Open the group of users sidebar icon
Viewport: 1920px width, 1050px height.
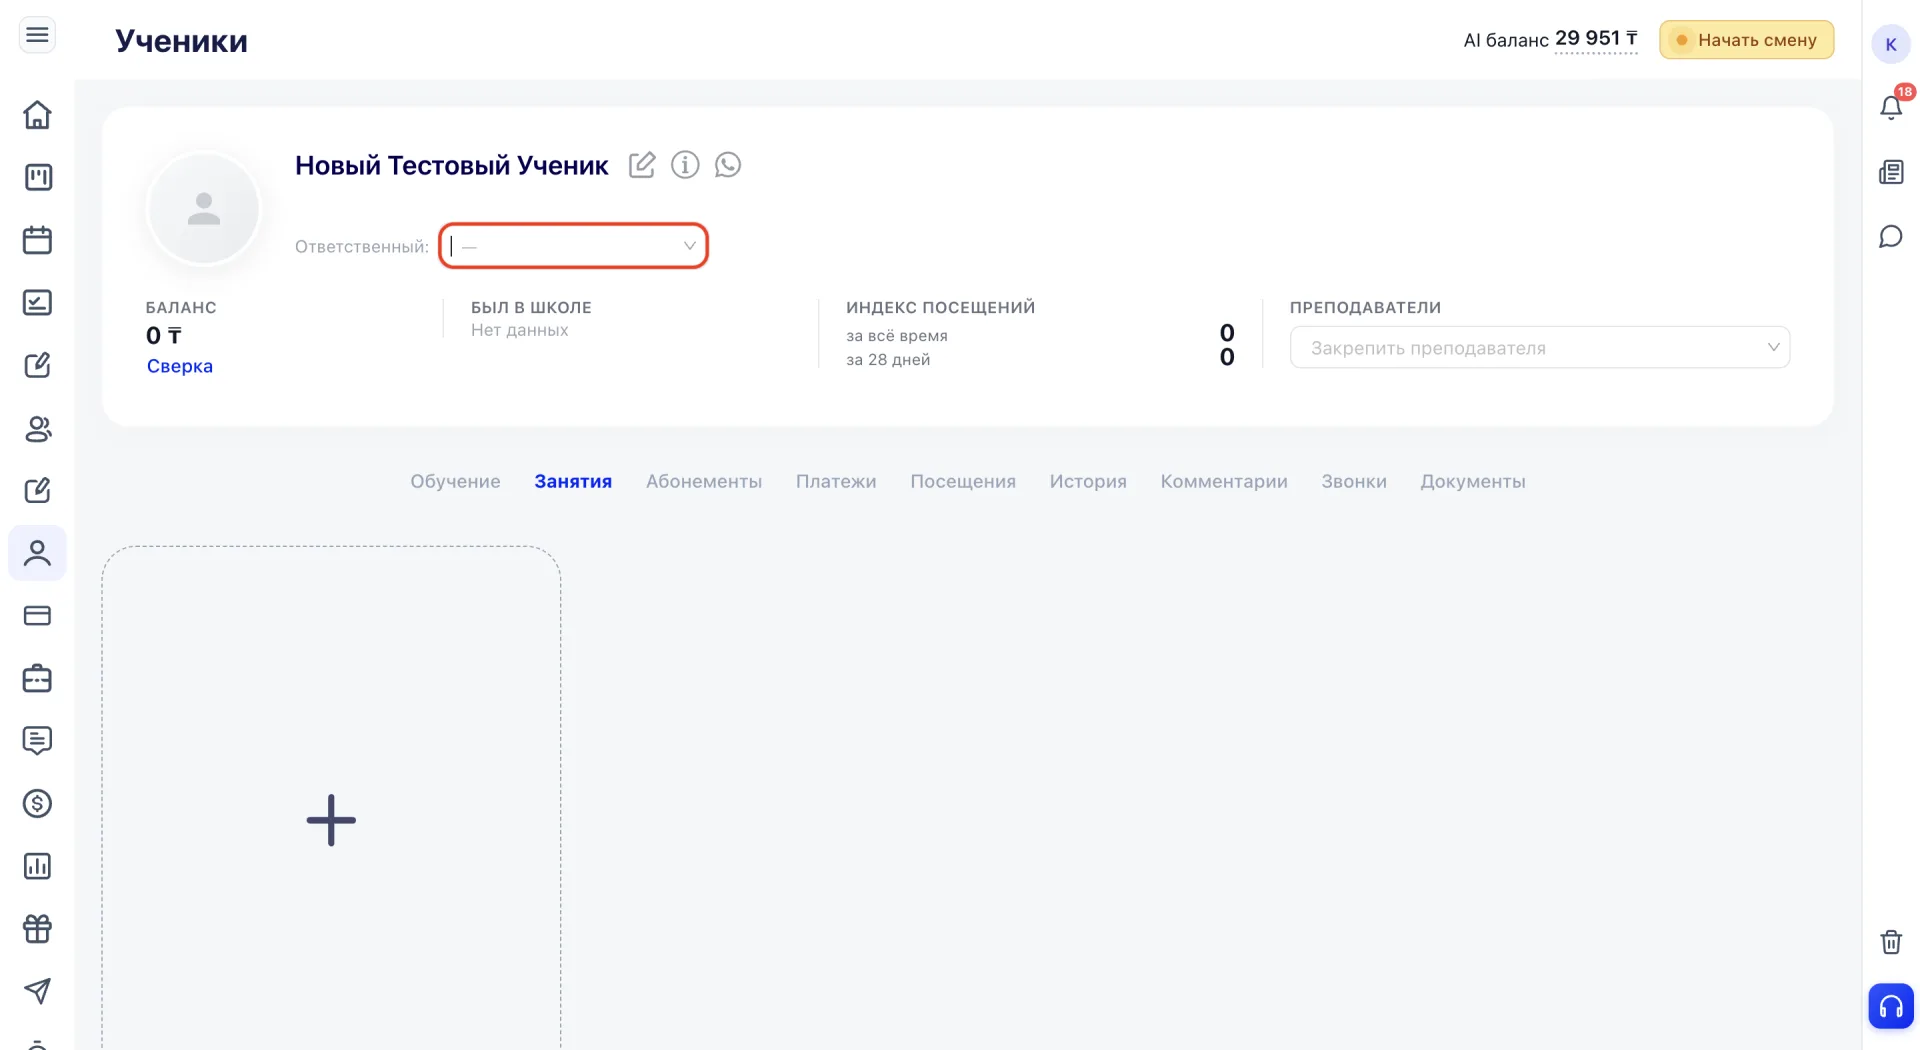click(37, 428)
